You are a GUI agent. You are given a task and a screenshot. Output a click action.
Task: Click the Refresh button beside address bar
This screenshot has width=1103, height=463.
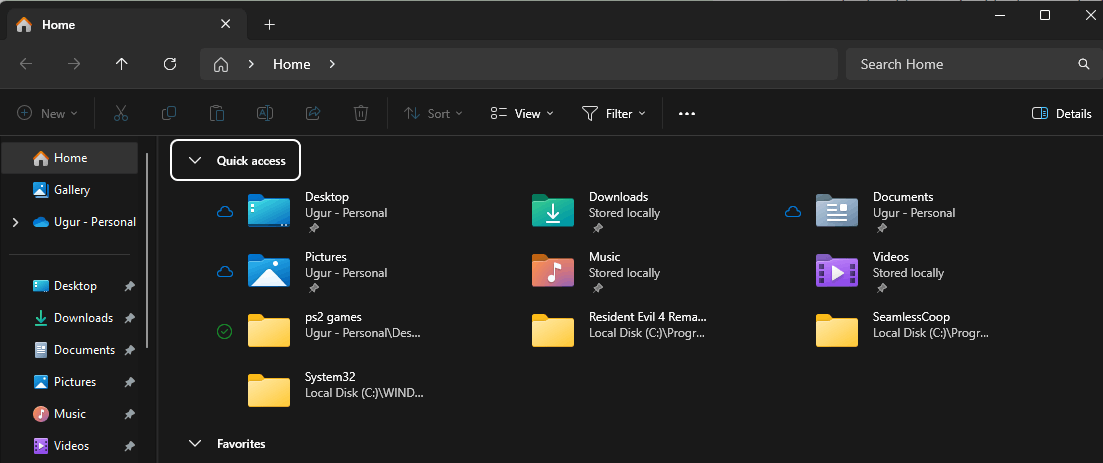click(x=170, y=64)
